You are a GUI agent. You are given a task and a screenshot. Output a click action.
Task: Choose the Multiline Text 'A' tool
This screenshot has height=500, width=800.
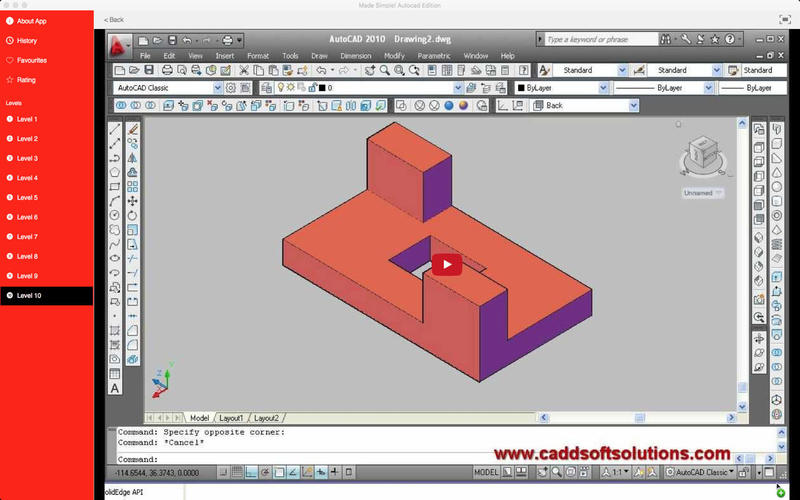tap(115, 387)
